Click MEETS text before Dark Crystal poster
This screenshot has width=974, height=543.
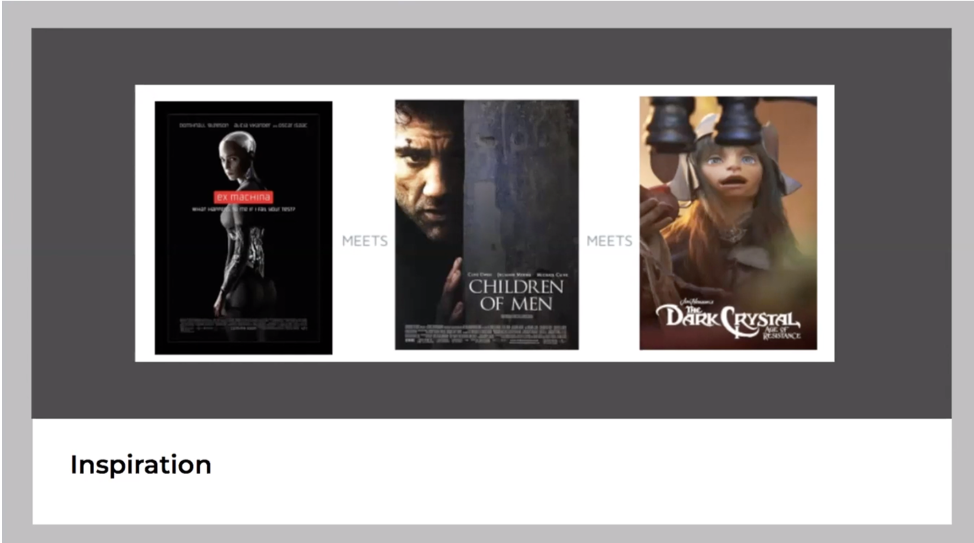click(x=609, y=241)
